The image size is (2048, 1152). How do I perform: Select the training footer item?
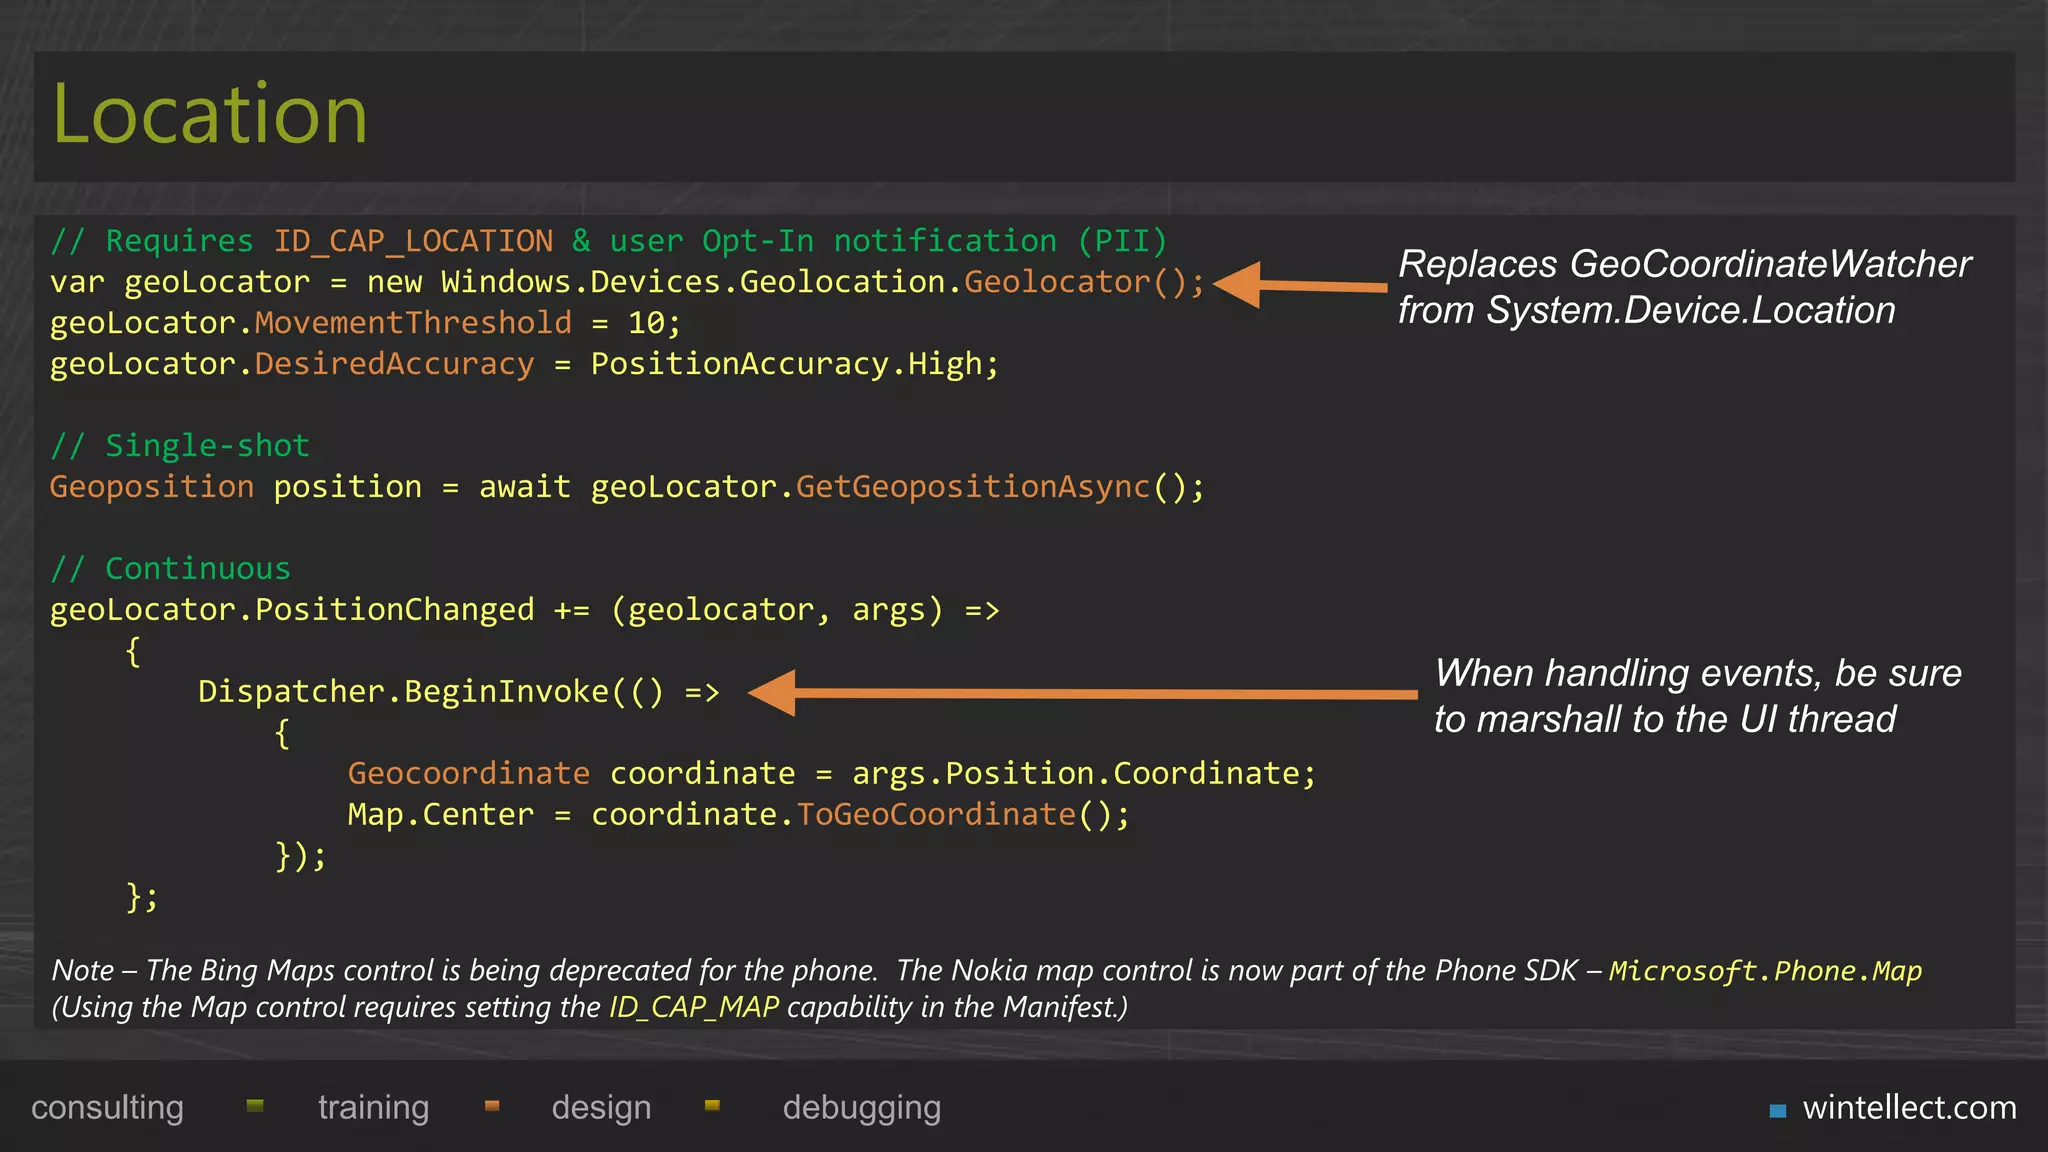373,1108
